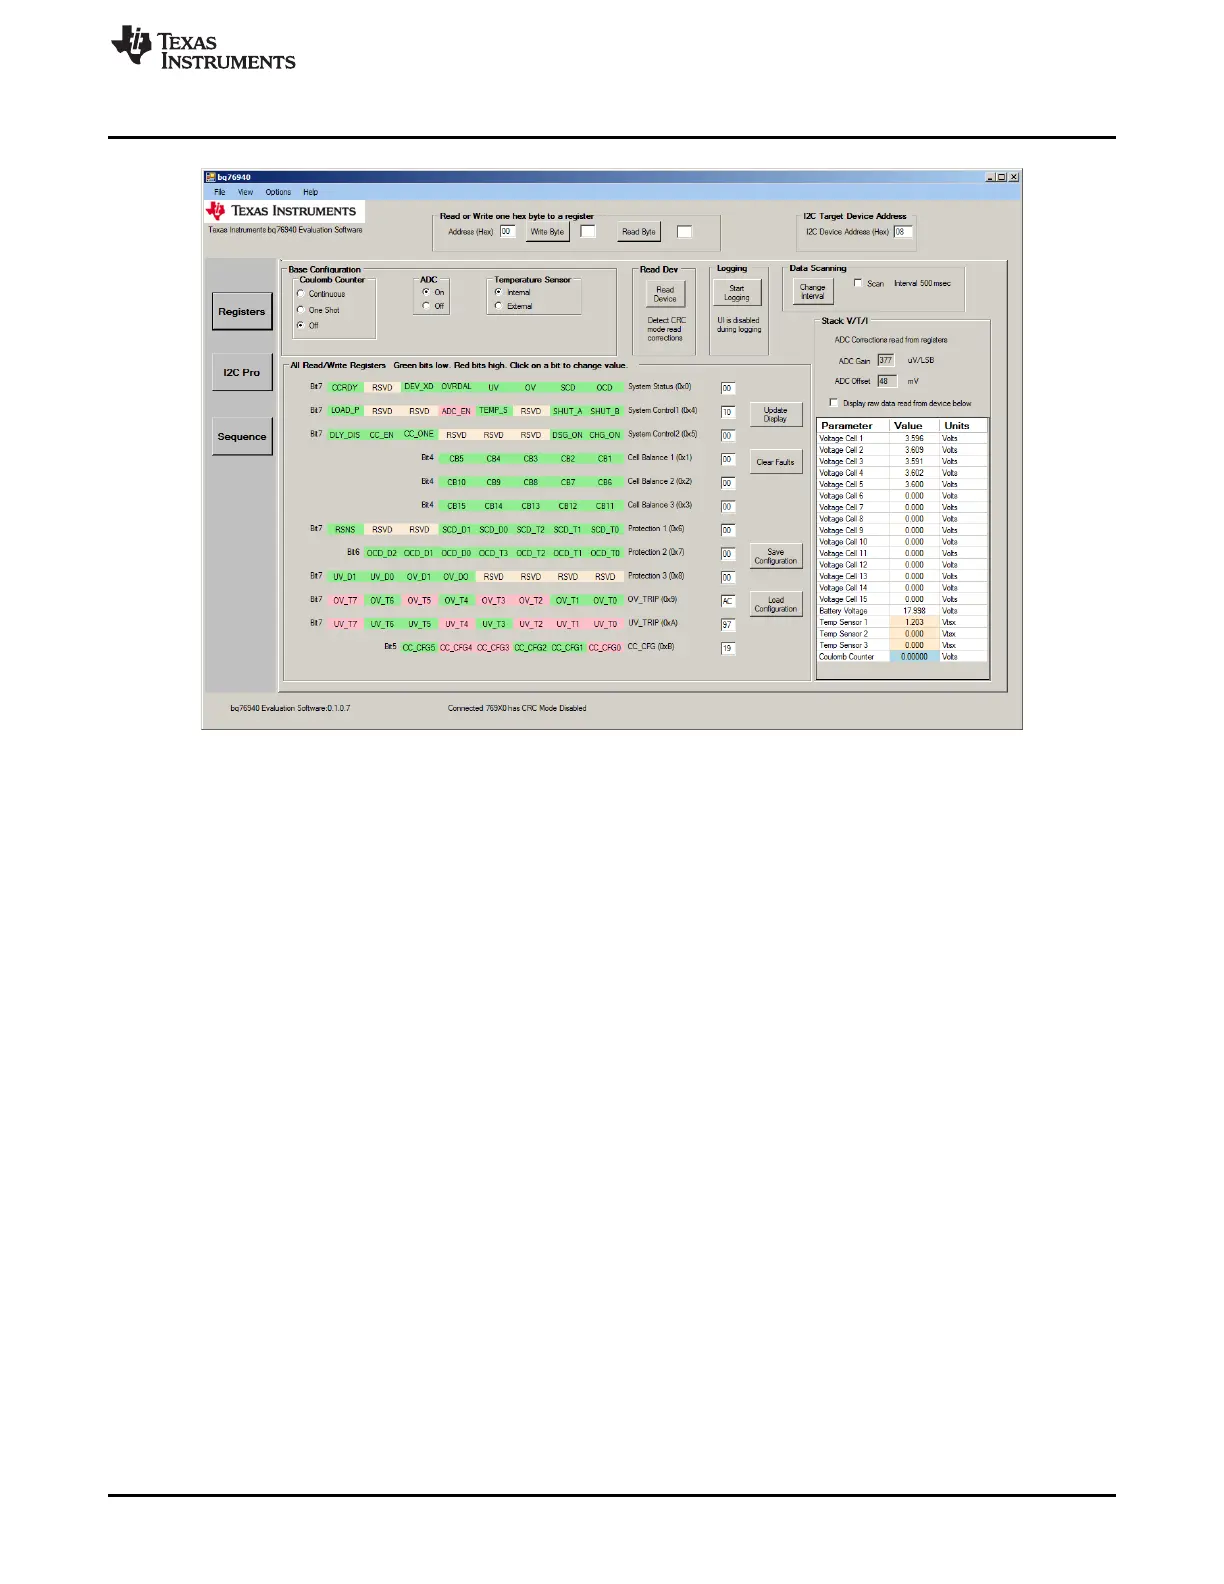This screenshot has height=1584, width=1224.
Task: Click the write data box beside Write Byte
Action: click(x=588, y=232)
